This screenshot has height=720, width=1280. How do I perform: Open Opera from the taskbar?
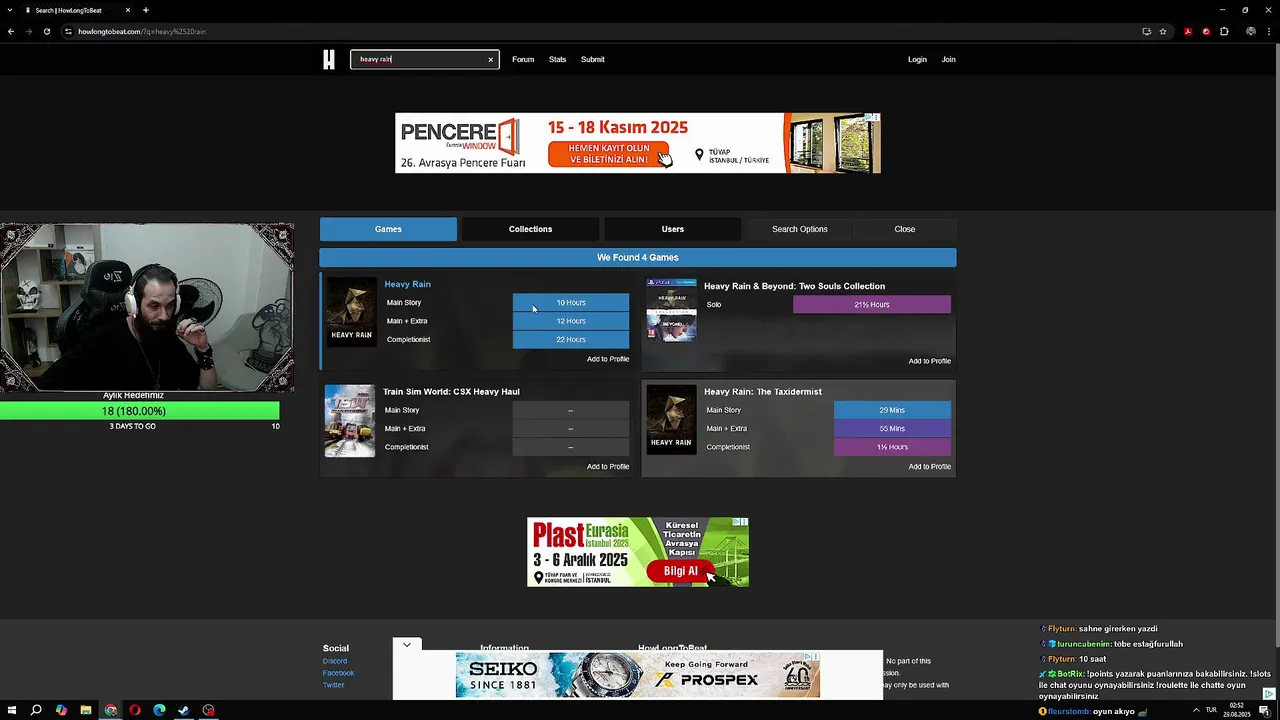135,710
